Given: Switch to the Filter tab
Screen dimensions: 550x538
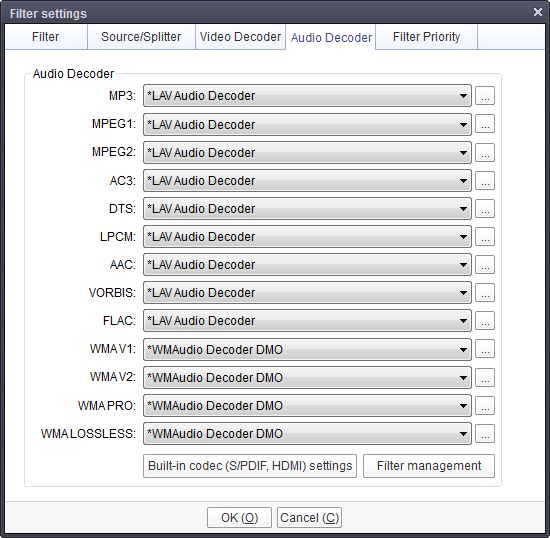Looking at the screenshot, I should 46,37.
